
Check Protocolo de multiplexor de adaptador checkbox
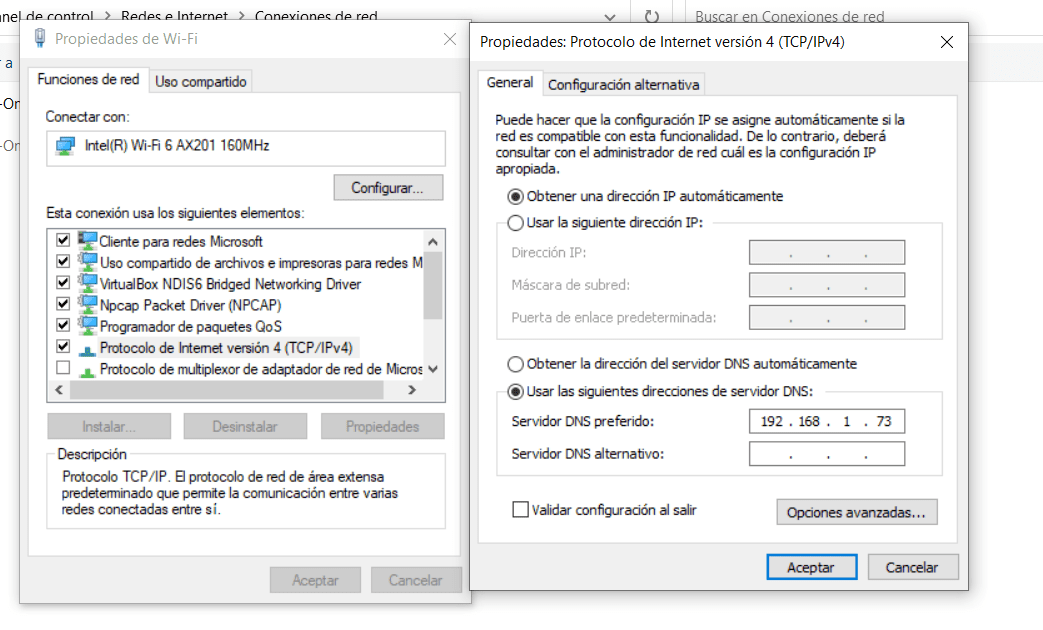click(x=63, y=367)
